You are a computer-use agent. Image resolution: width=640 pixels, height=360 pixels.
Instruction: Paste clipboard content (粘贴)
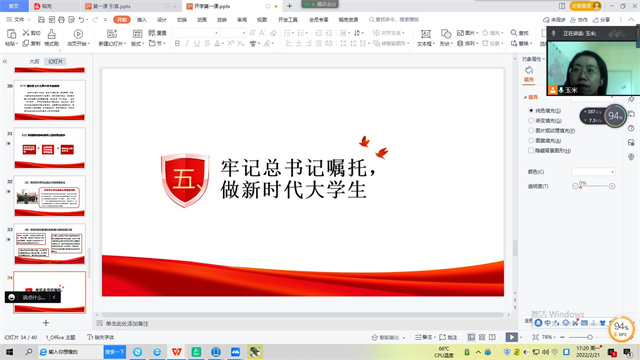(11, 38)
